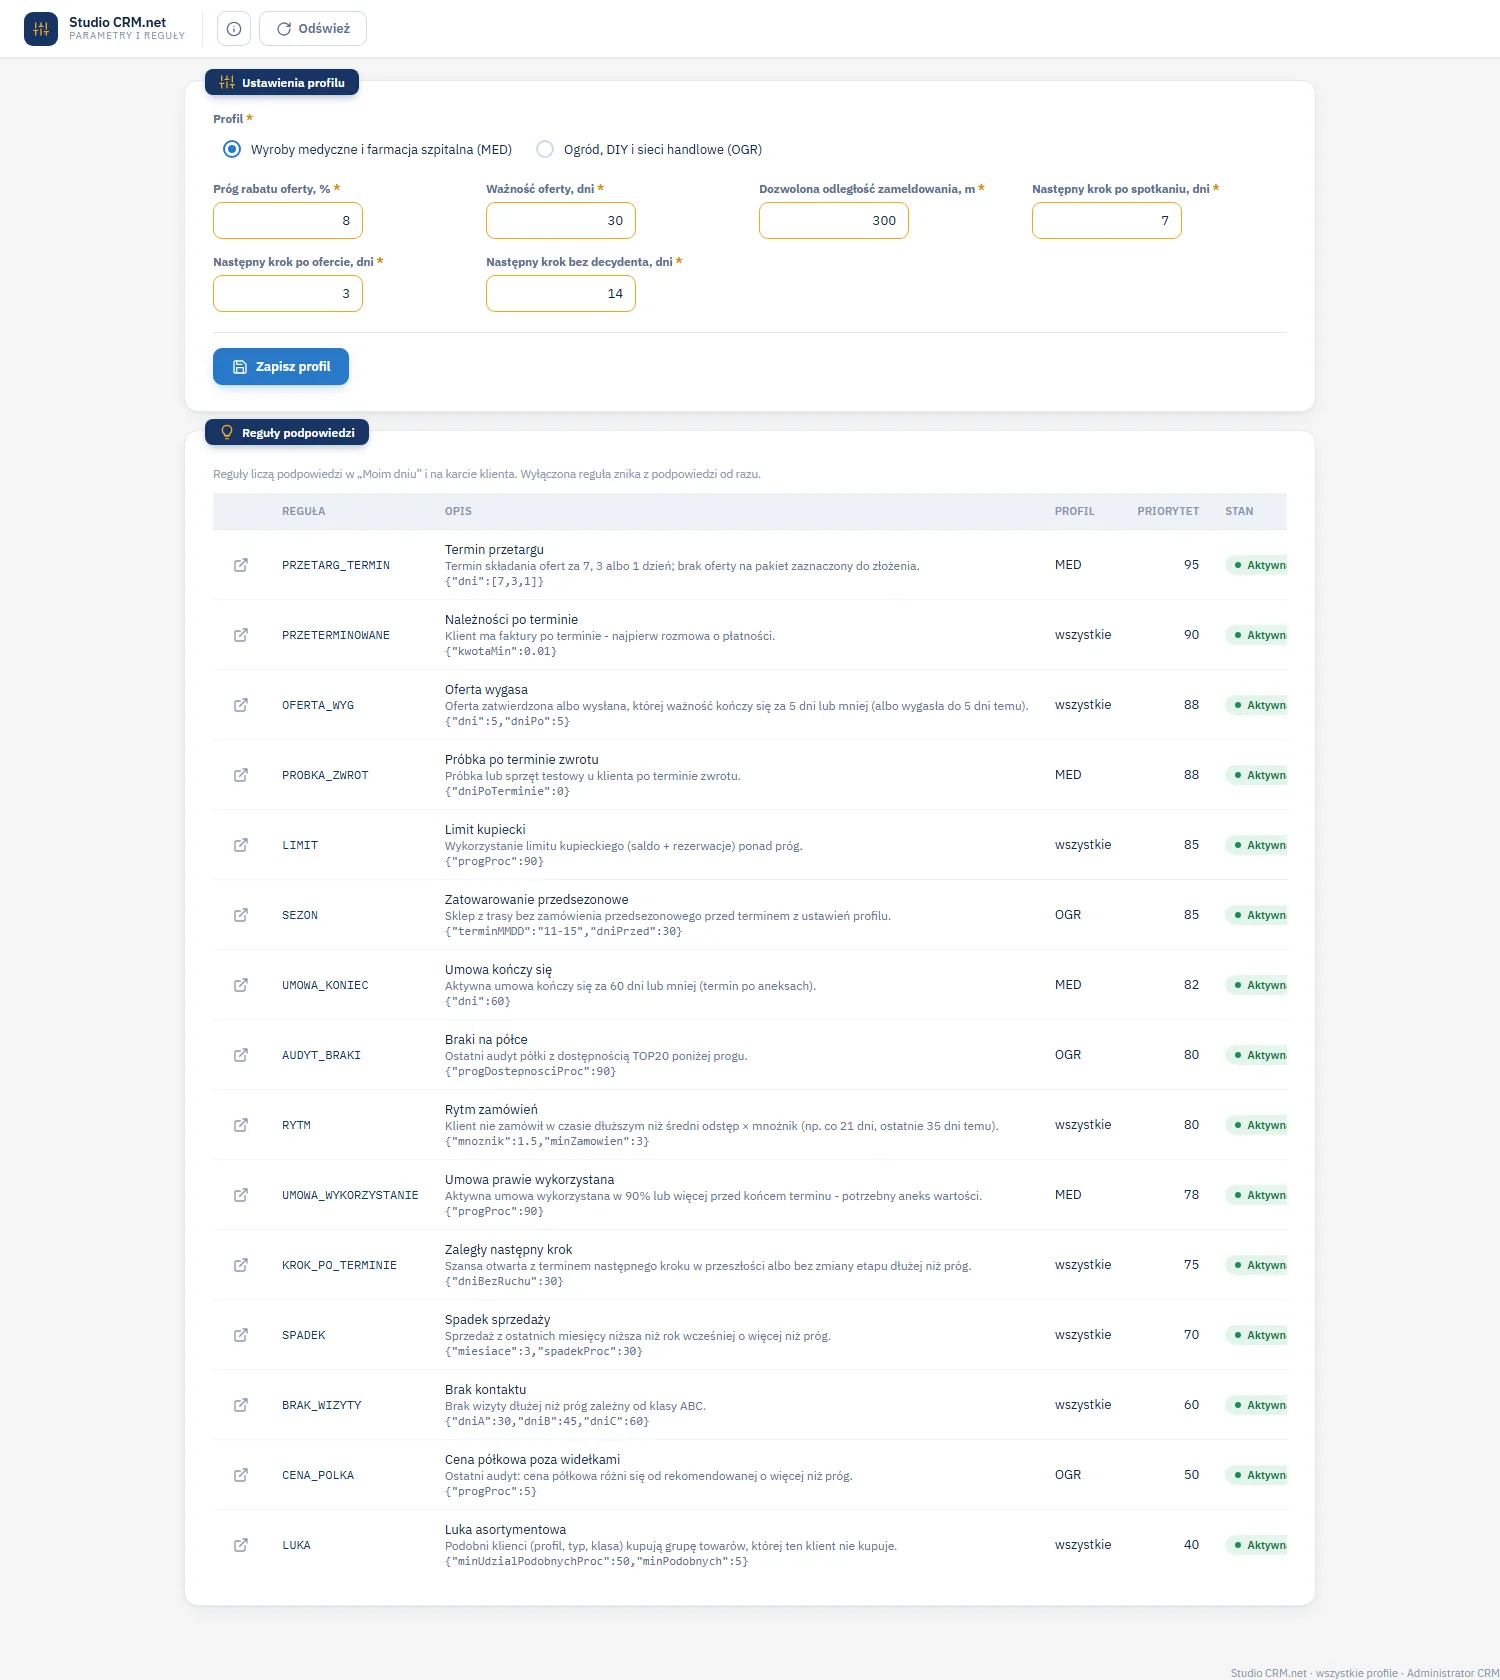Open edit icon for UMOWA_WYKORZYSTANIE rule

coord(241,1195)
